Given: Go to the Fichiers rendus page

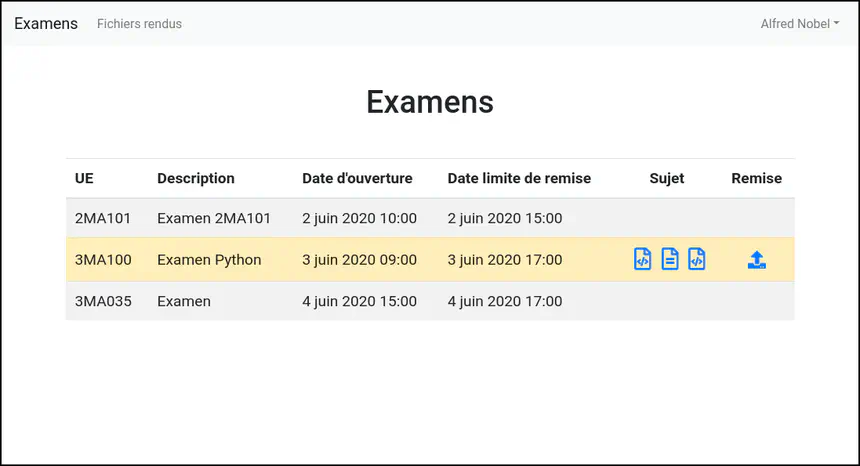Looking at the screenshot, I should pyautogui.click(x=139, y=24).
